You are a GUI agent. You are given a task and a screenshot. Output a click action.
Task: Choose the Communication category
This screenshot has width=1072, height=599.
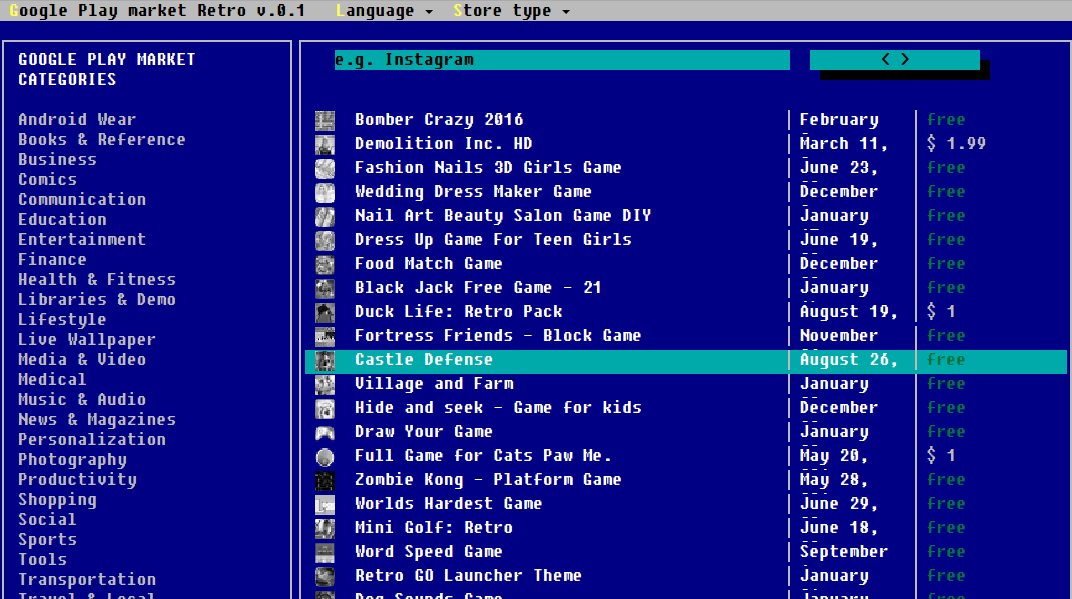(82, 200)
